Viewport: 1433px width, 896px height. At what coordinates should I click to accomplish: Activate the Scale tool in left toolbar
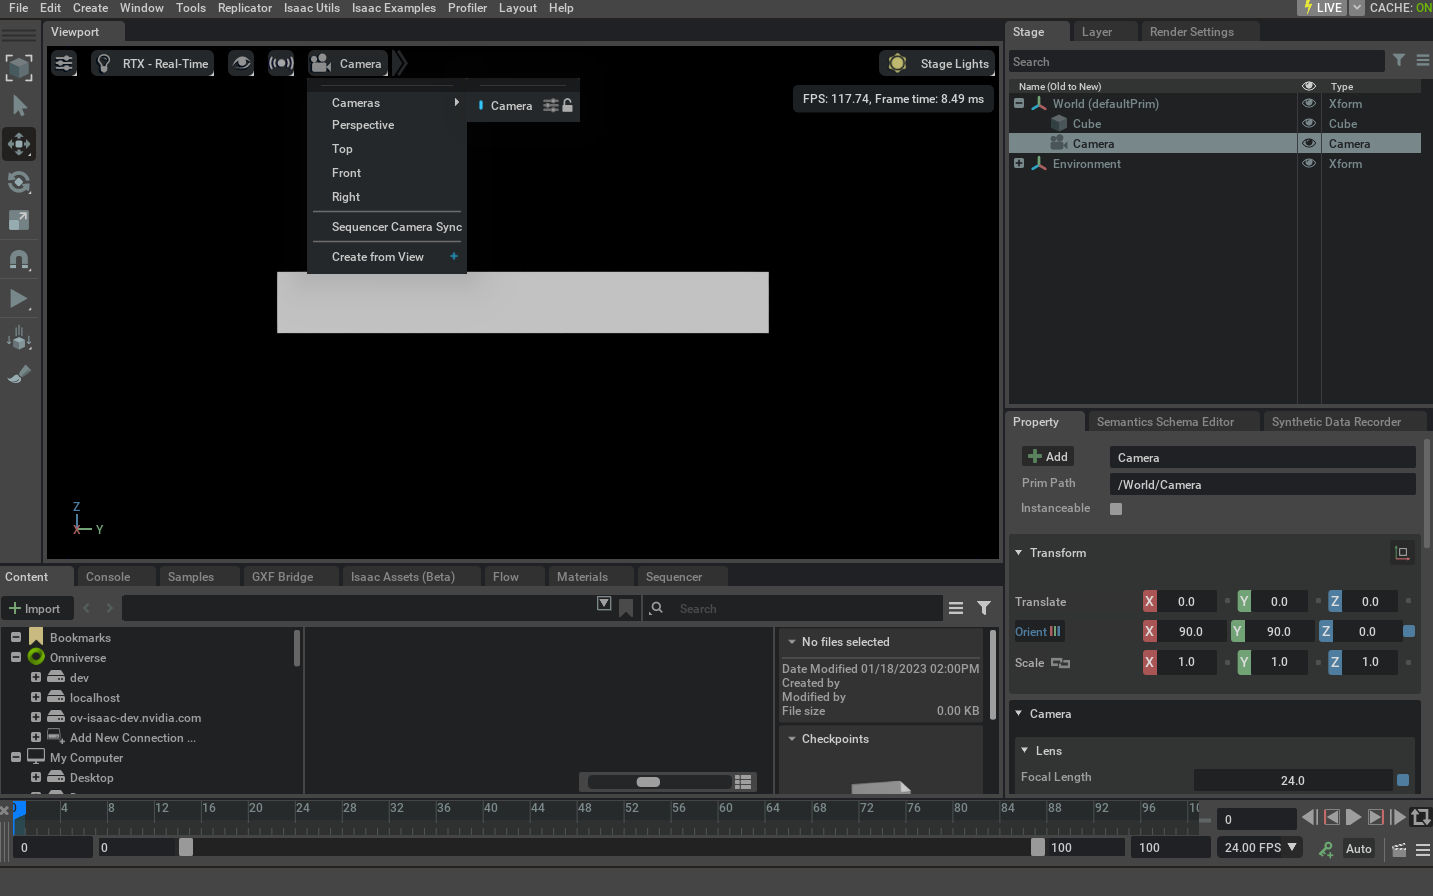[x=19, y=220]
